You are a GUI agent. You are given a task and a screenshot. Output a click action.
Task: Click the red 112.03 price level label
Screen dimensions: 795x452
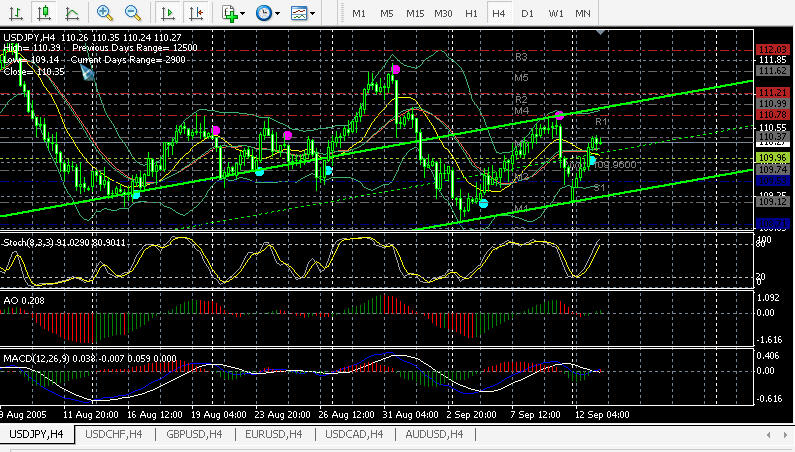[773, 49]
